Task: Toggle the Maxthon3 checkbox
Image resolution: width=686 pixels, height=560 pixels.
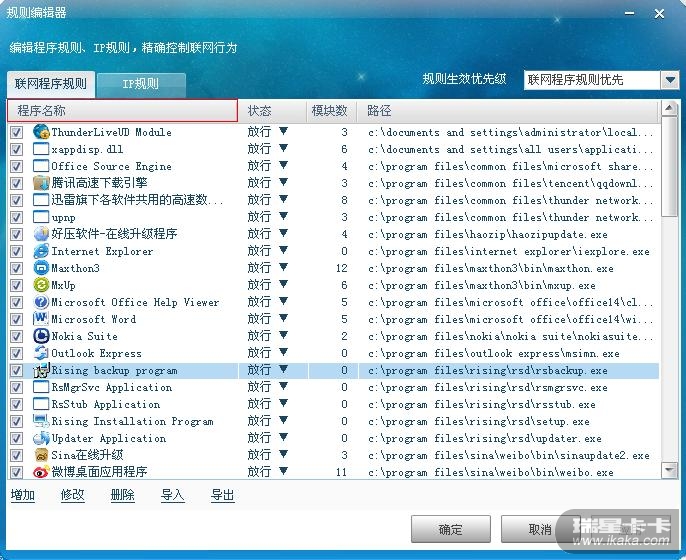Action: (17, 268)
